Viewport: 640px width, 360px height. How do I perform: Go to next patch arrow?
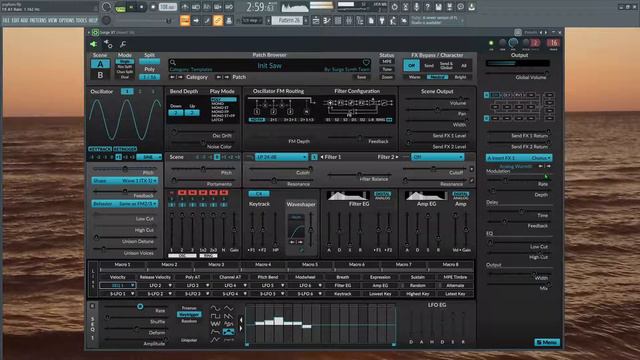click(227, 77)
